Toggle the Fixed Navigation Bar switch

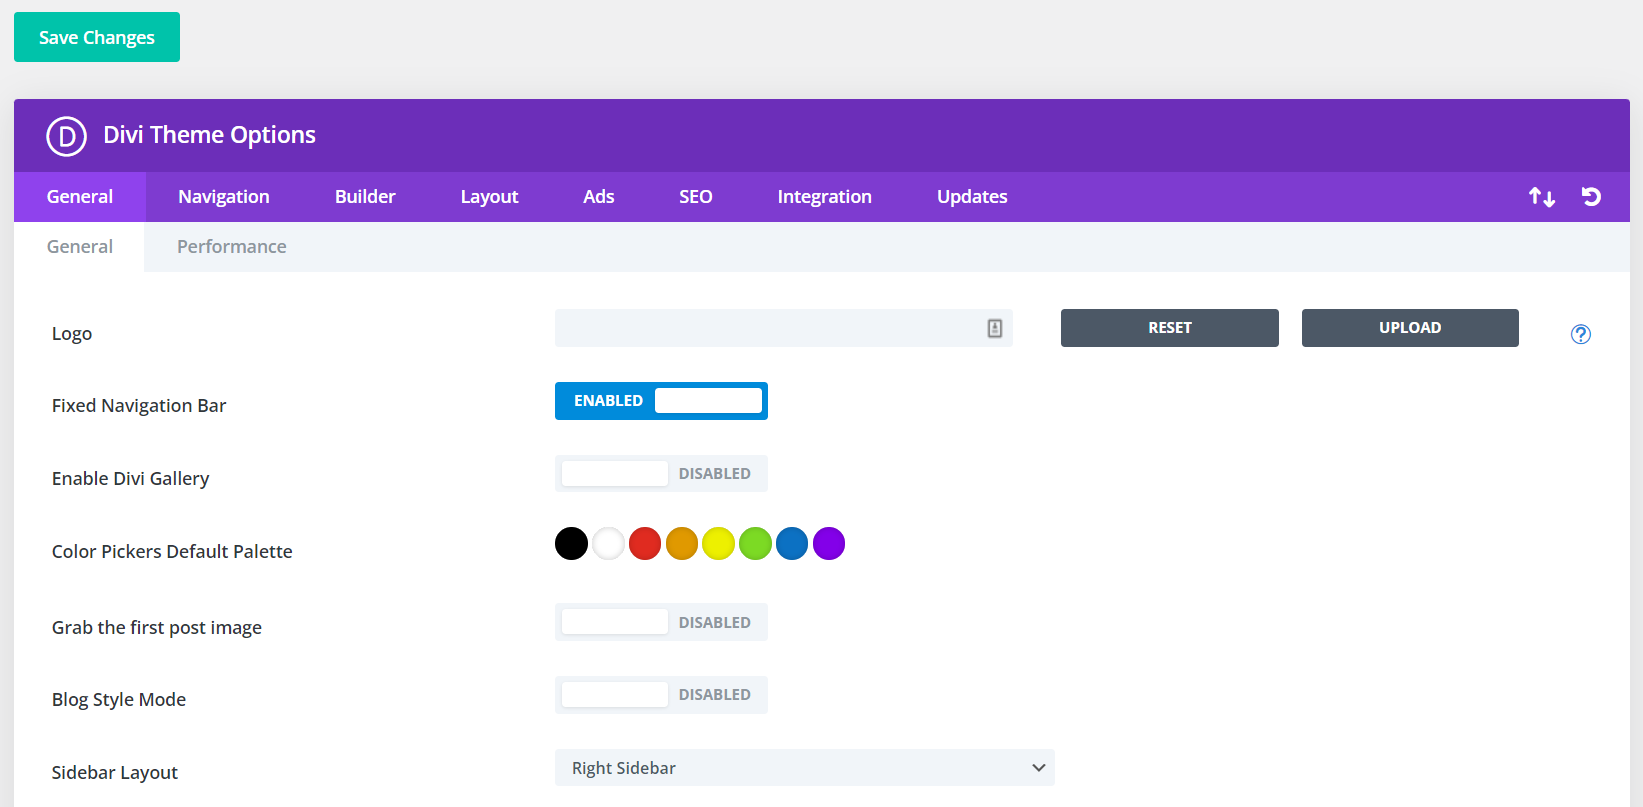pyautogui.click(x=661, y=401)
